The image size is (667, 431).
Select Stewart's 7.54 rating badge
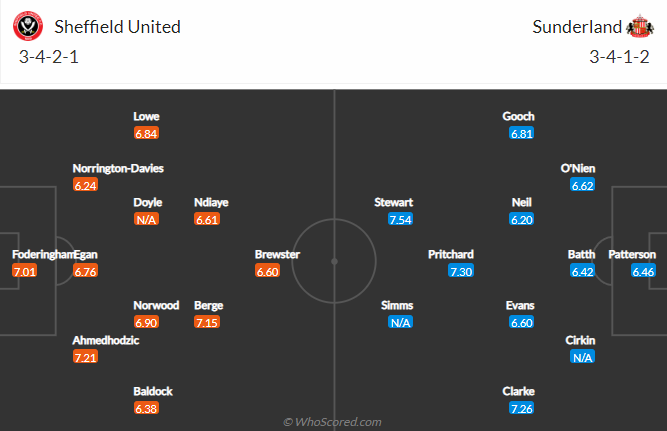click(400, 220)
